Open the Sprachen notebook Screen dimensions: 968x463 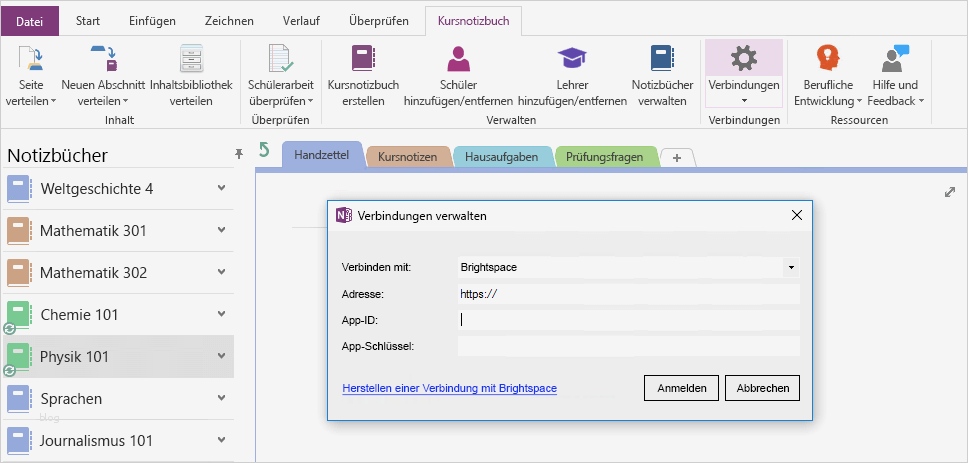click(117, 399)
